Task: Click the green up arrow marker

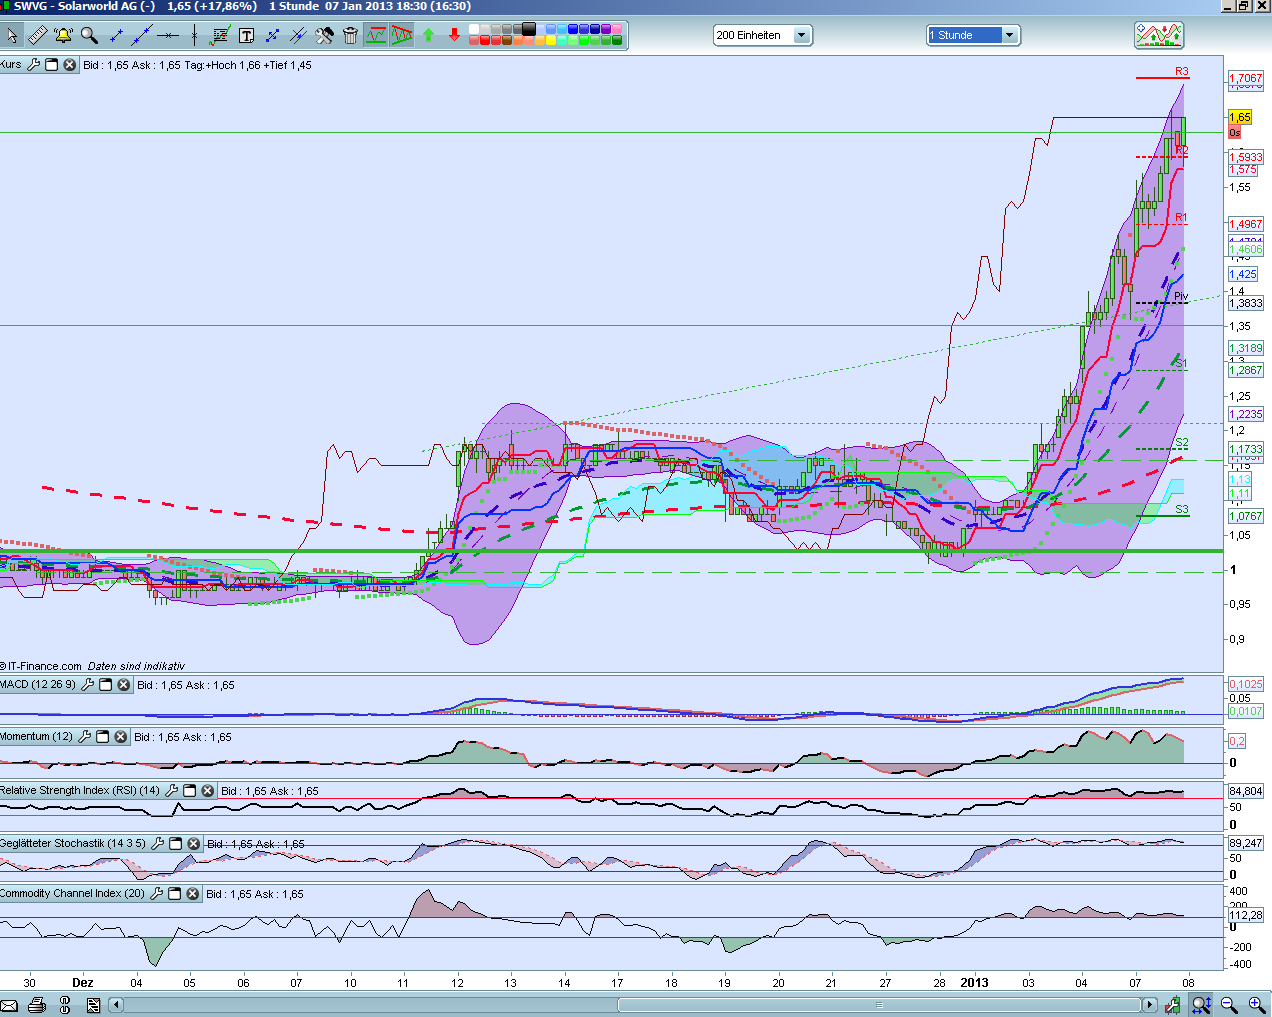Action: tap(427, 35)
